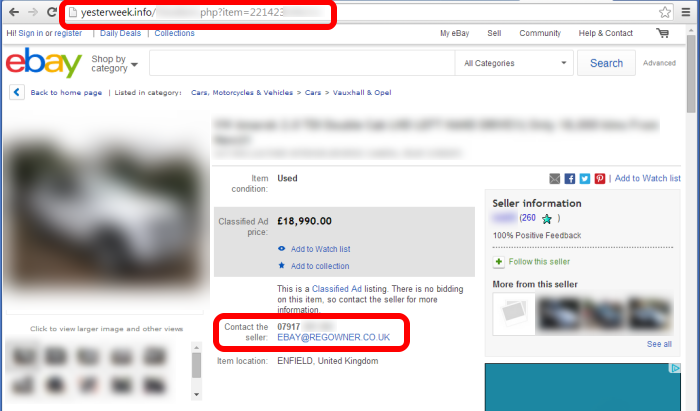The width and height of the screenshot is (700, 411).
Task: Open the Chrome hamburger menu
Action: [686, 12]
